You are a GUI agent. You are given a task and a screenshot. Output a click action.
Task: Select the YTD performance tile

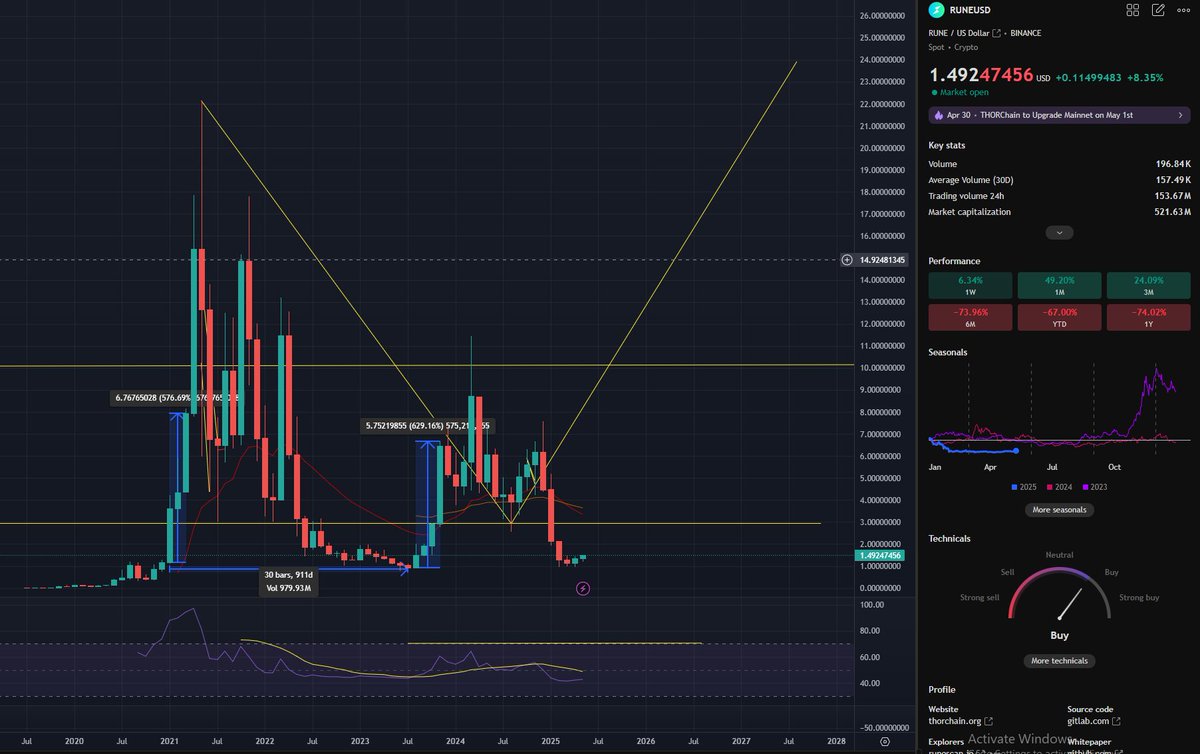pyautogui.click(x=1059, y=317)
